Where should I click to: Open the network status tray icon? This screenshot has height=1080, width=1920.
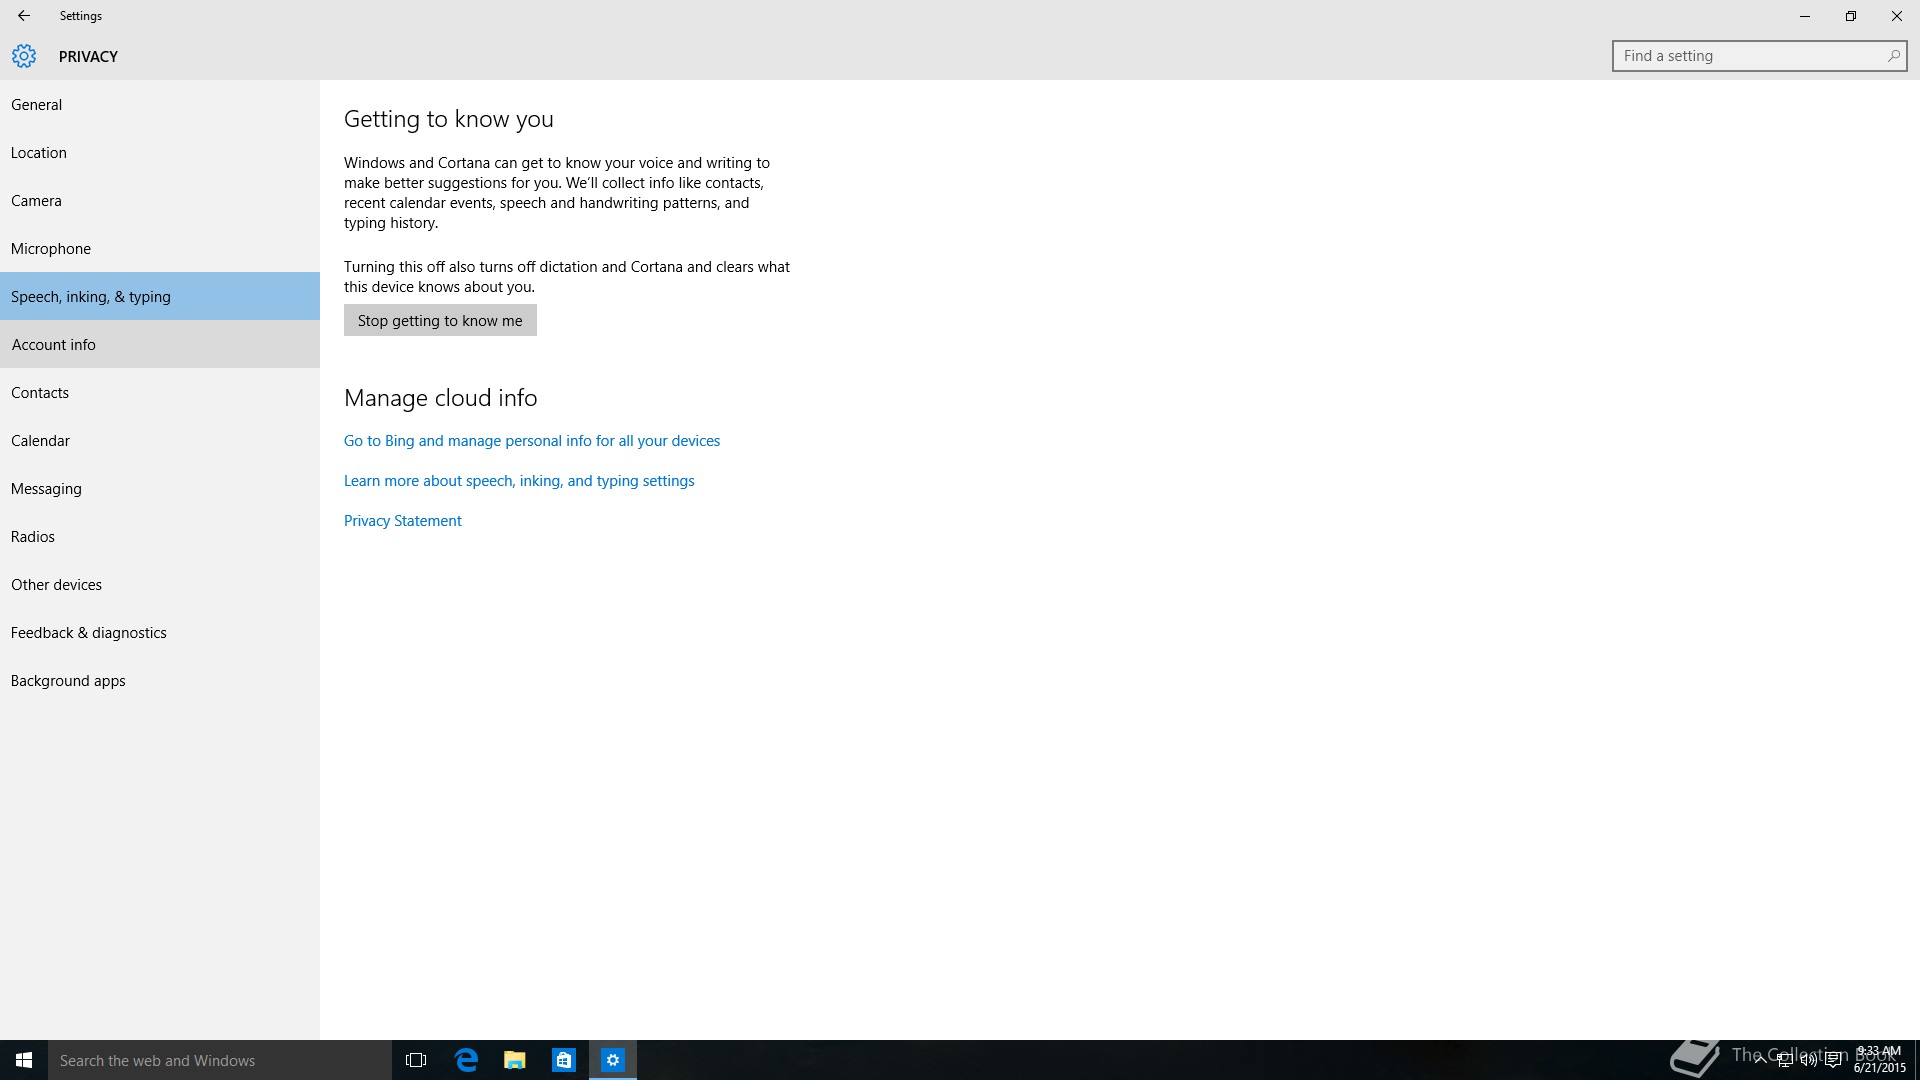pyautogui.click(x=1784, y=1060)
